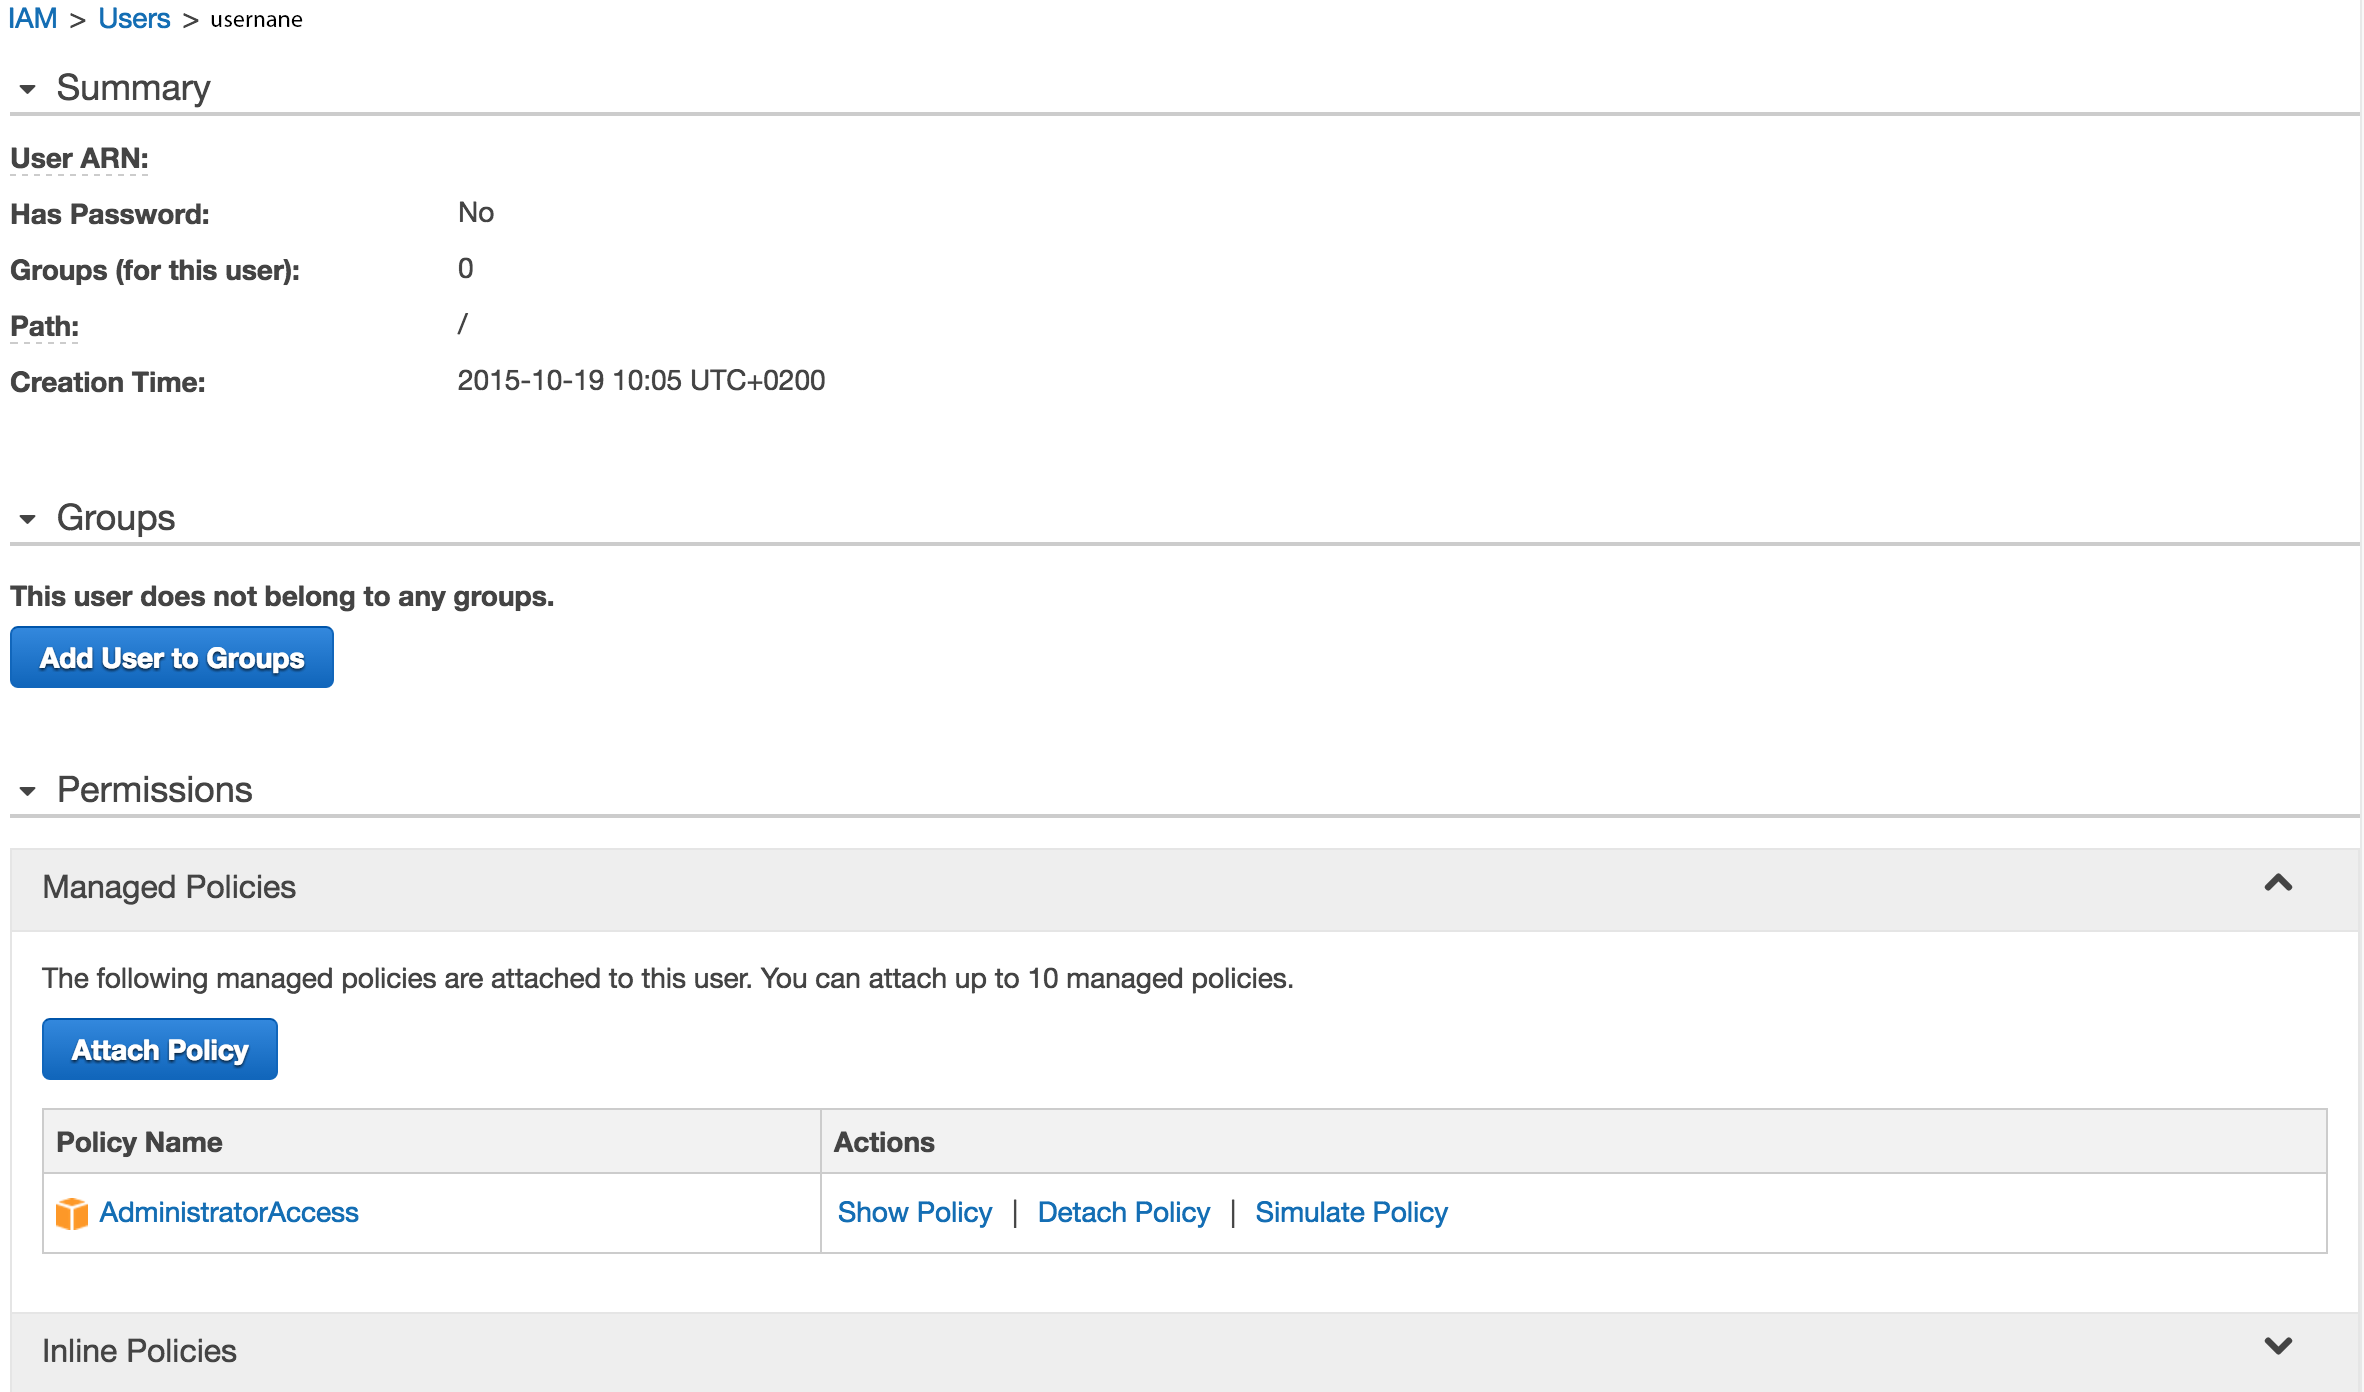Collapse the Permissions section triangle
The image size is (2364, 1392).
(28, 791)
